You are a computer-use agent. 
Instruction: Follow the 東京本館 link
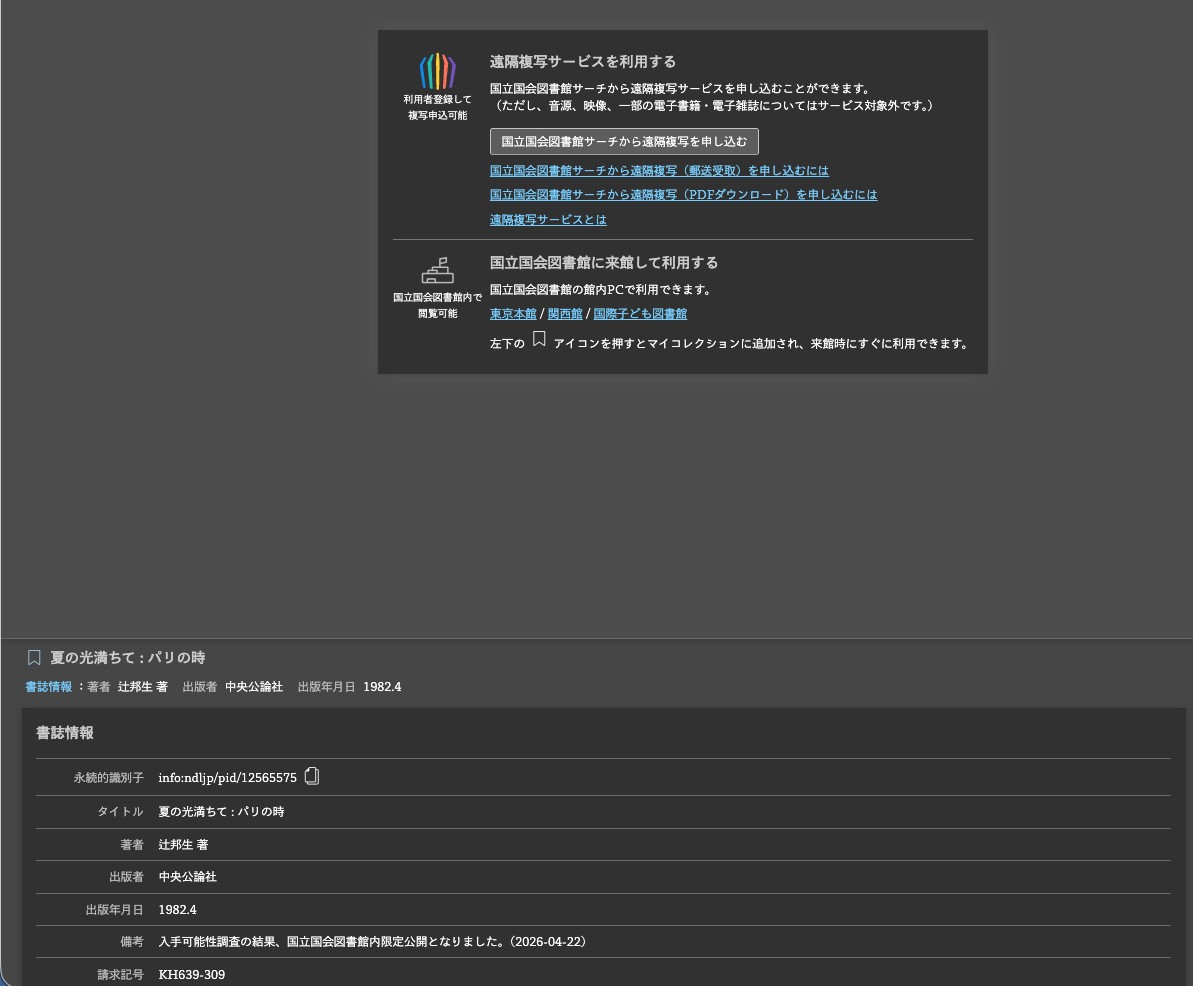pyautogui.click(x=513, y=314)
